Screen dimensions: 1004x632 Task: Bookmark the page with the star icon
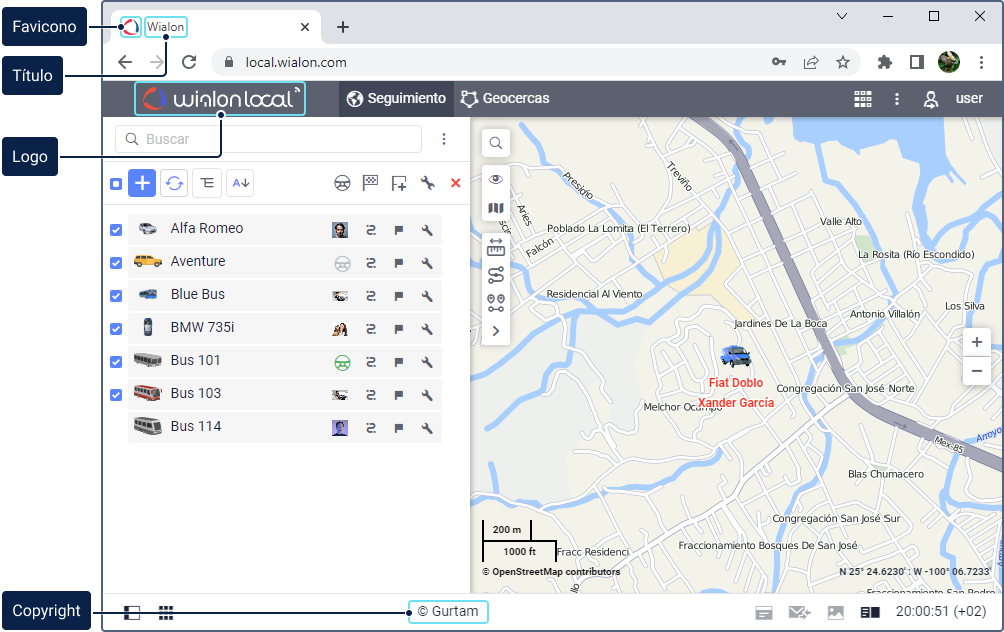point(843,62)
